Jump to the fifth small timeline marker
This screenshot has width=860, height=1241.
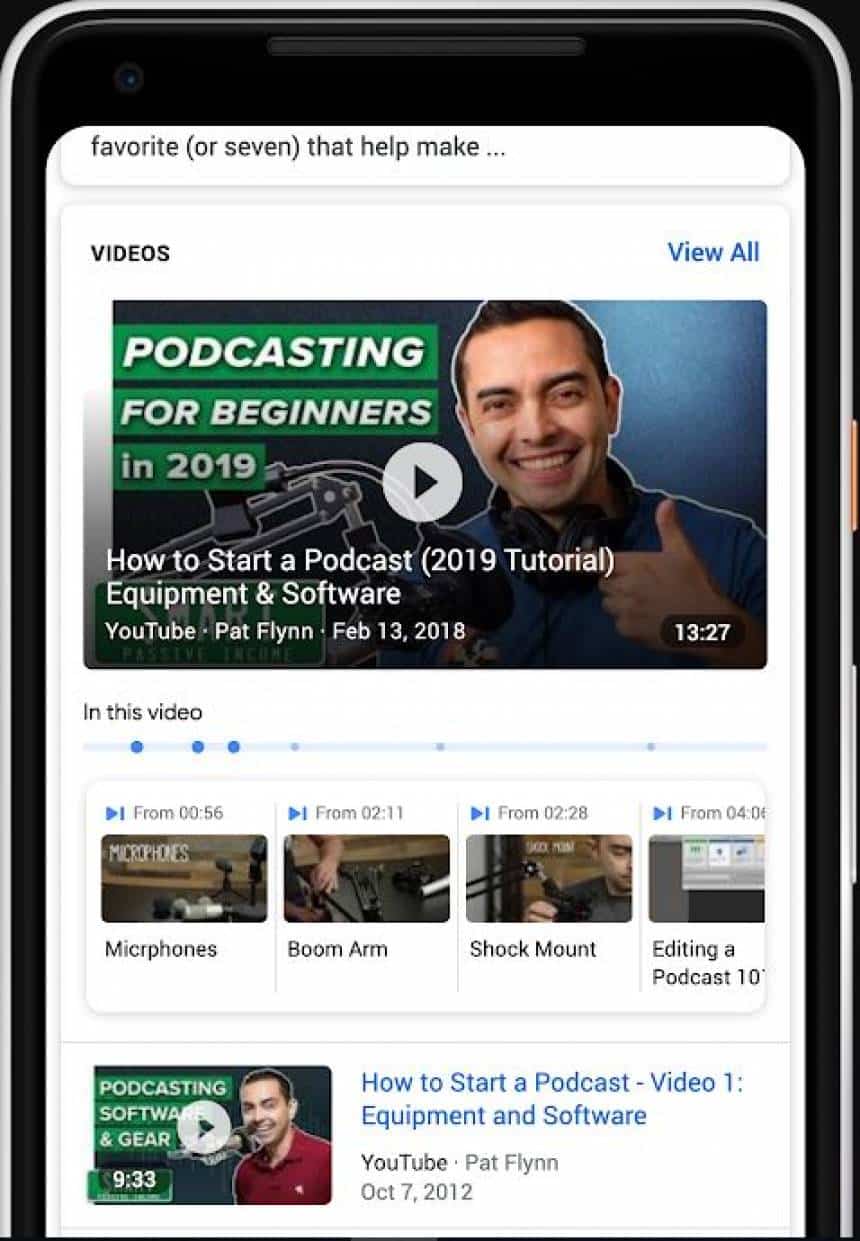440,746
